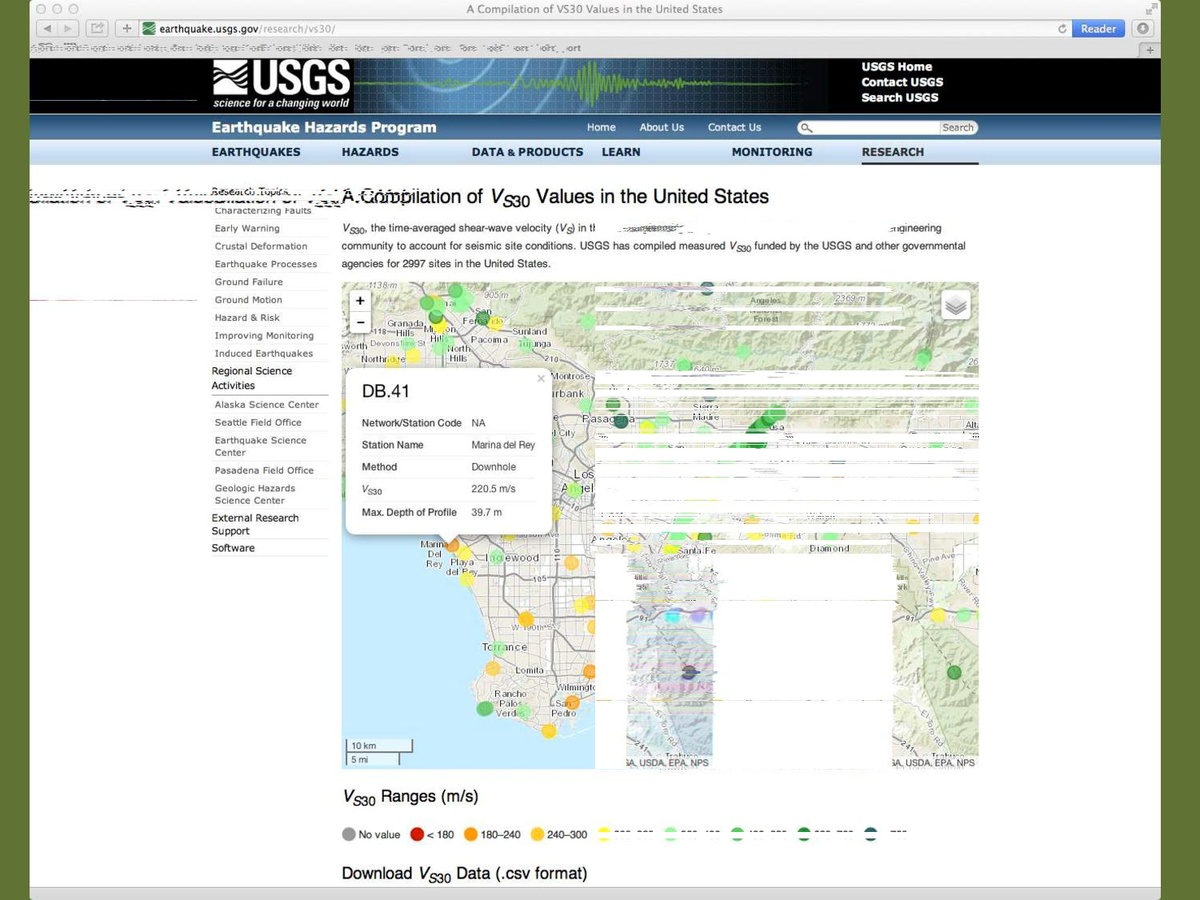Close the DB.41 station popup
1200x900 pixels.
pos(541,379)
